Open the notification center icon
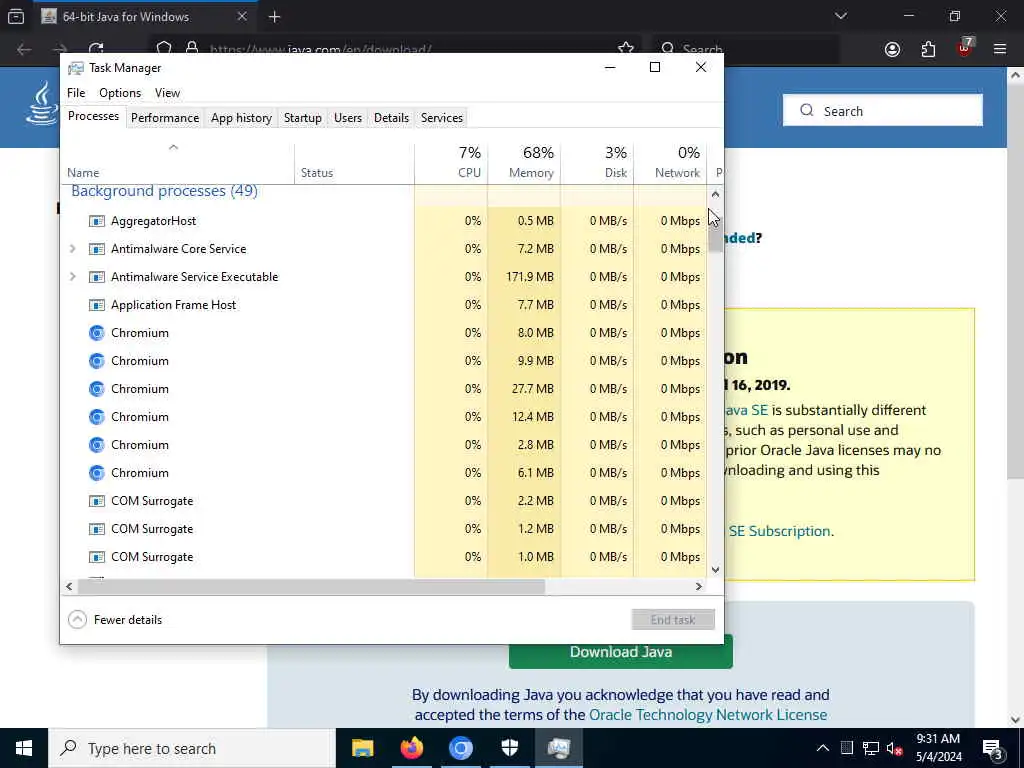1024x768 pixels. (x=992, y=749)
